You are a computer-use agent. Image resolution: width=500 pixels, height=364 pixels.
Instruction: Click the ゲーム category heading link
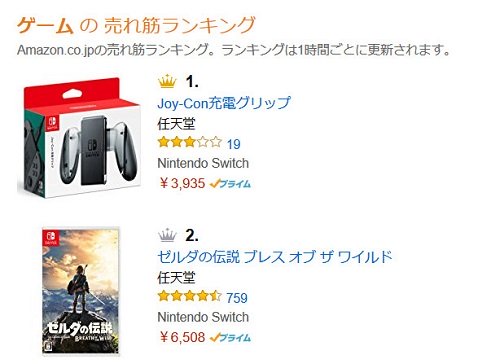[x=45, y=25]
